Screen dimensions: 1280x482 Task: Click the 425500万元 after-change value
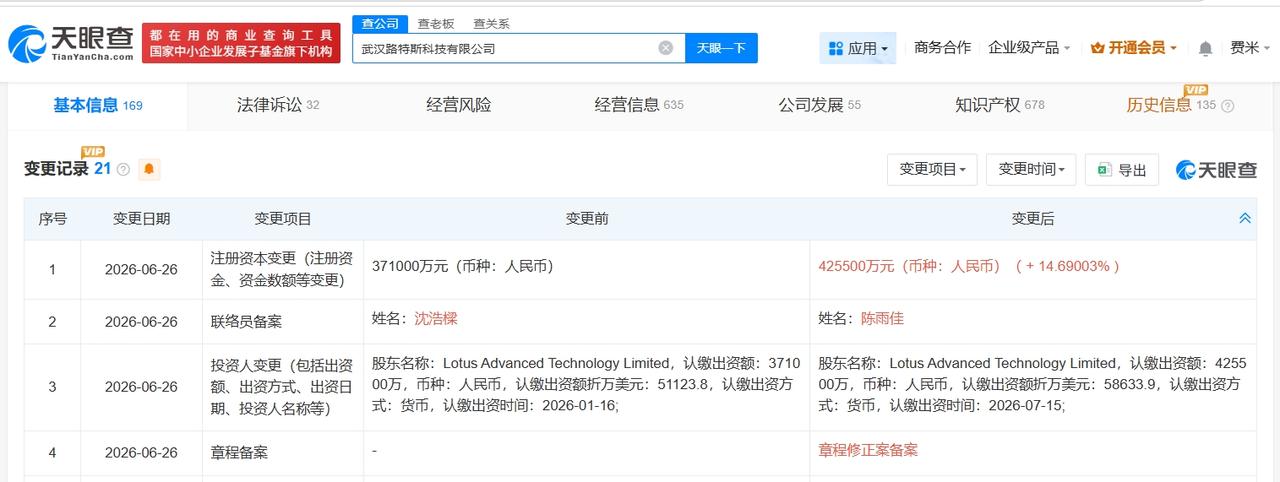[x=969, y=267]
